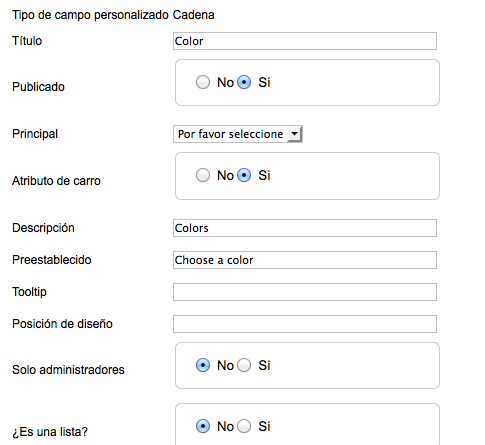This screenshot has width=485, height=445.
Task: Click the Publicado label
Action: pos(38,87)
